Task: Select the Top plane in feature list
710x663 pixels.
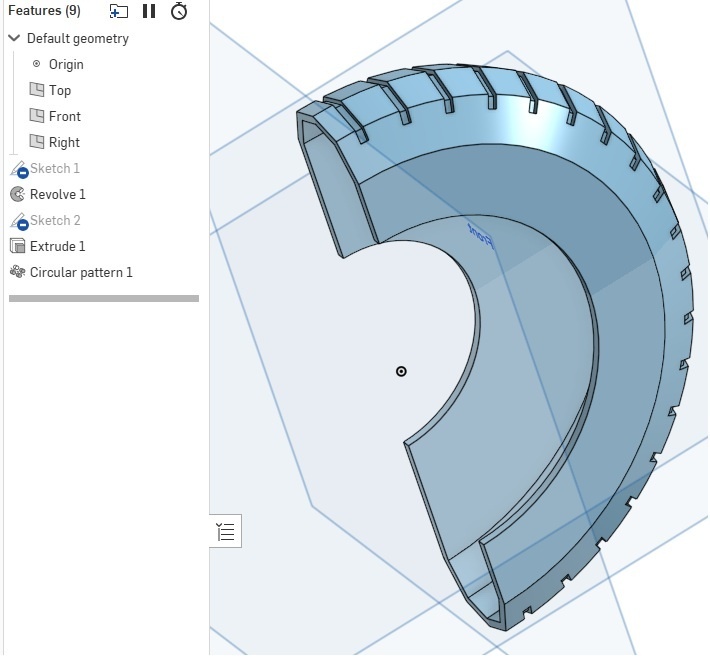Action: pyautogui.click(x=60, y=90)
